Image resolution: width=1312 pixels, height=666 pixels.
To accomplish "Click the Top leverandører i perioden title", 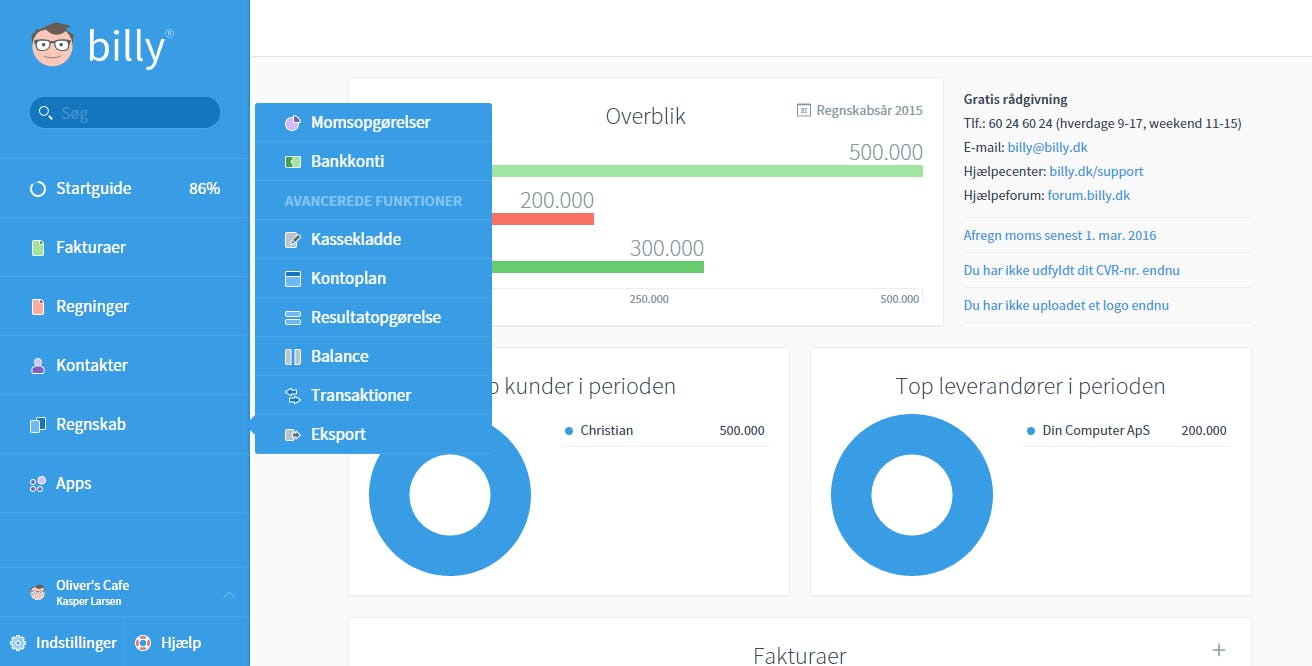I will click(1031, 386).
